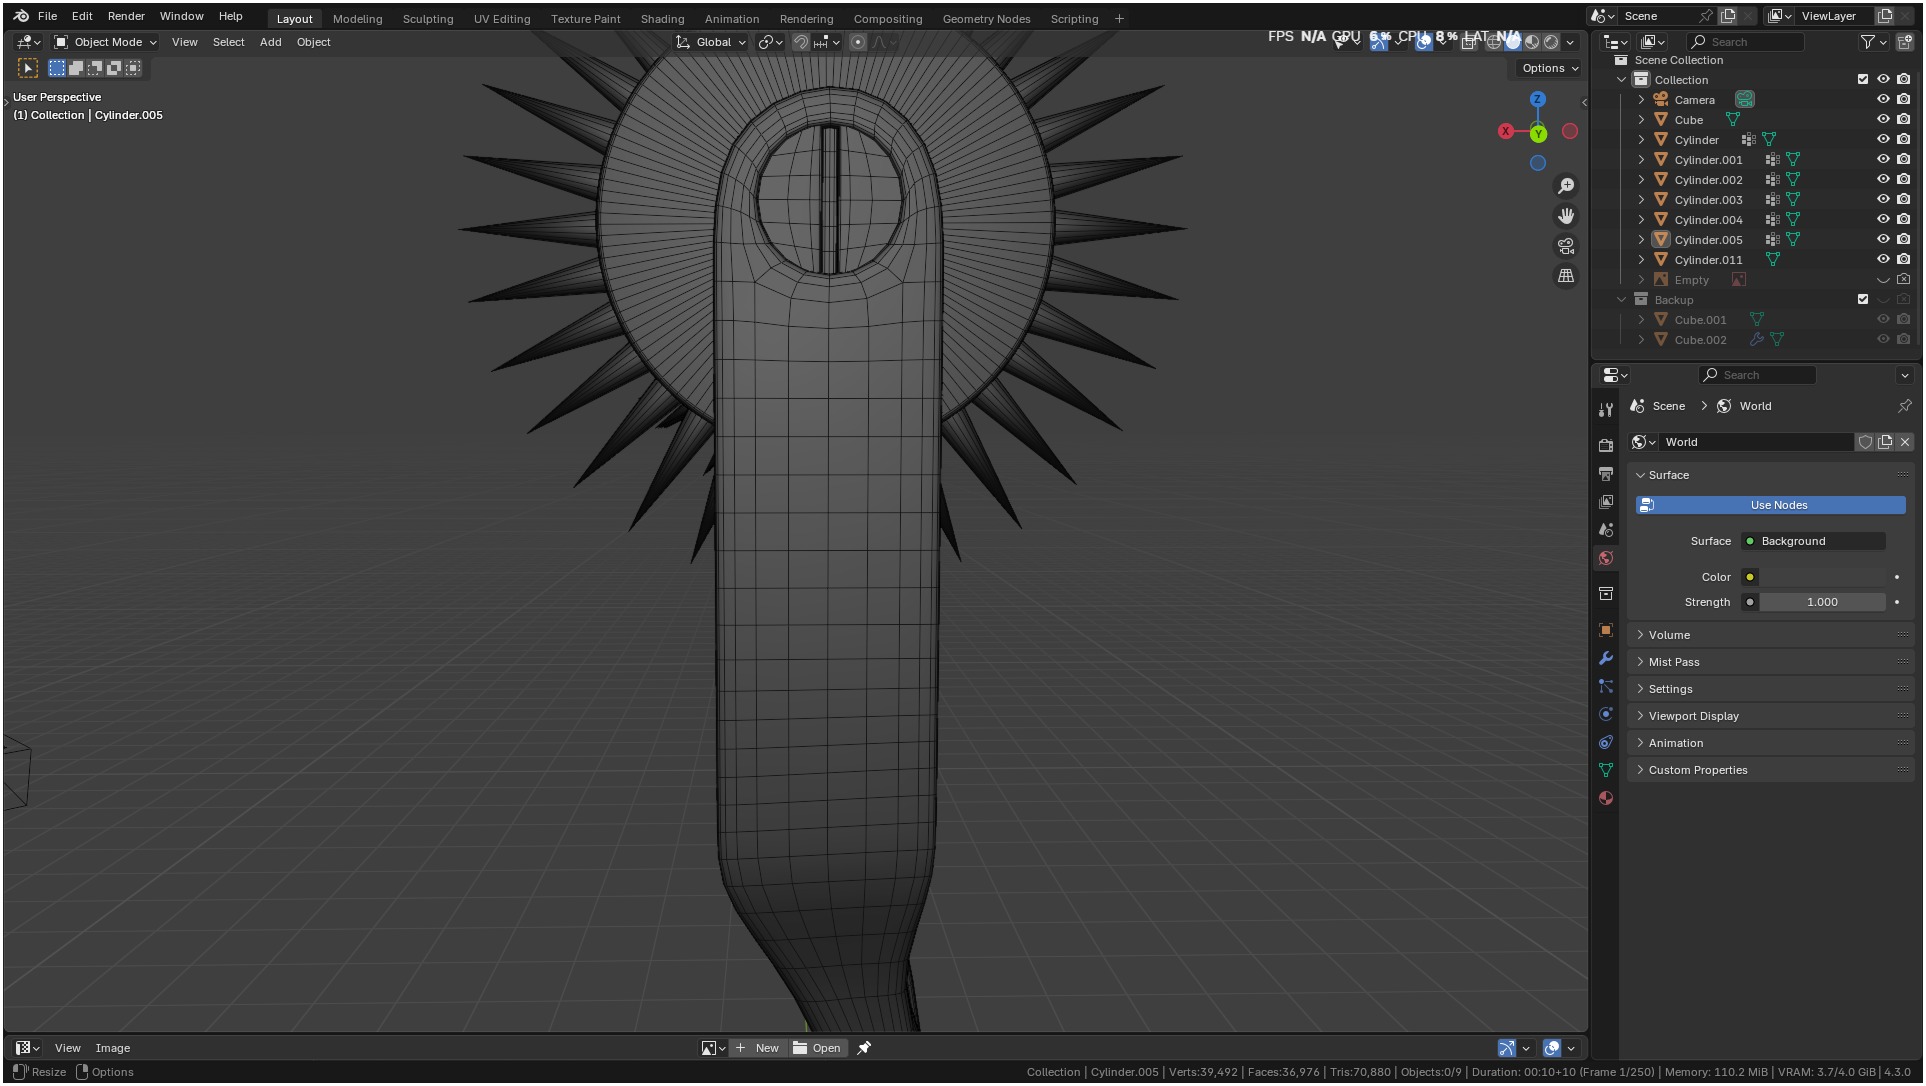This screenshot has width=1926, height=1086.
Task: Open the Render menu
Action: coord(126,16)
